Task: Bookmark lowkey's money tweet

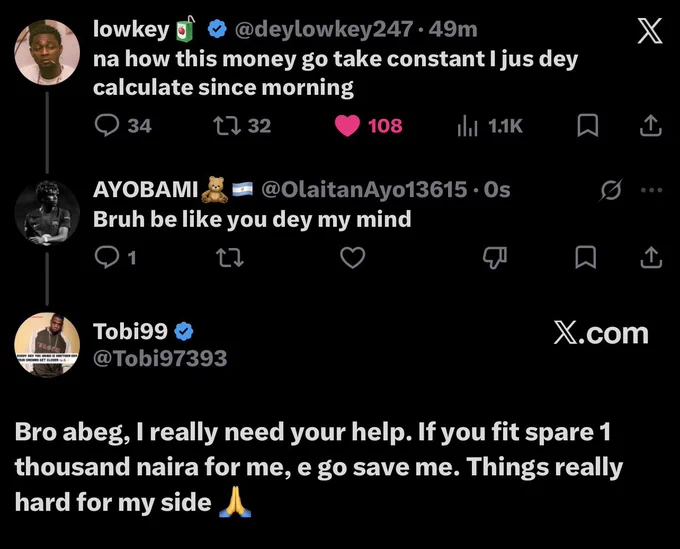Action: (x=588, y=125)
